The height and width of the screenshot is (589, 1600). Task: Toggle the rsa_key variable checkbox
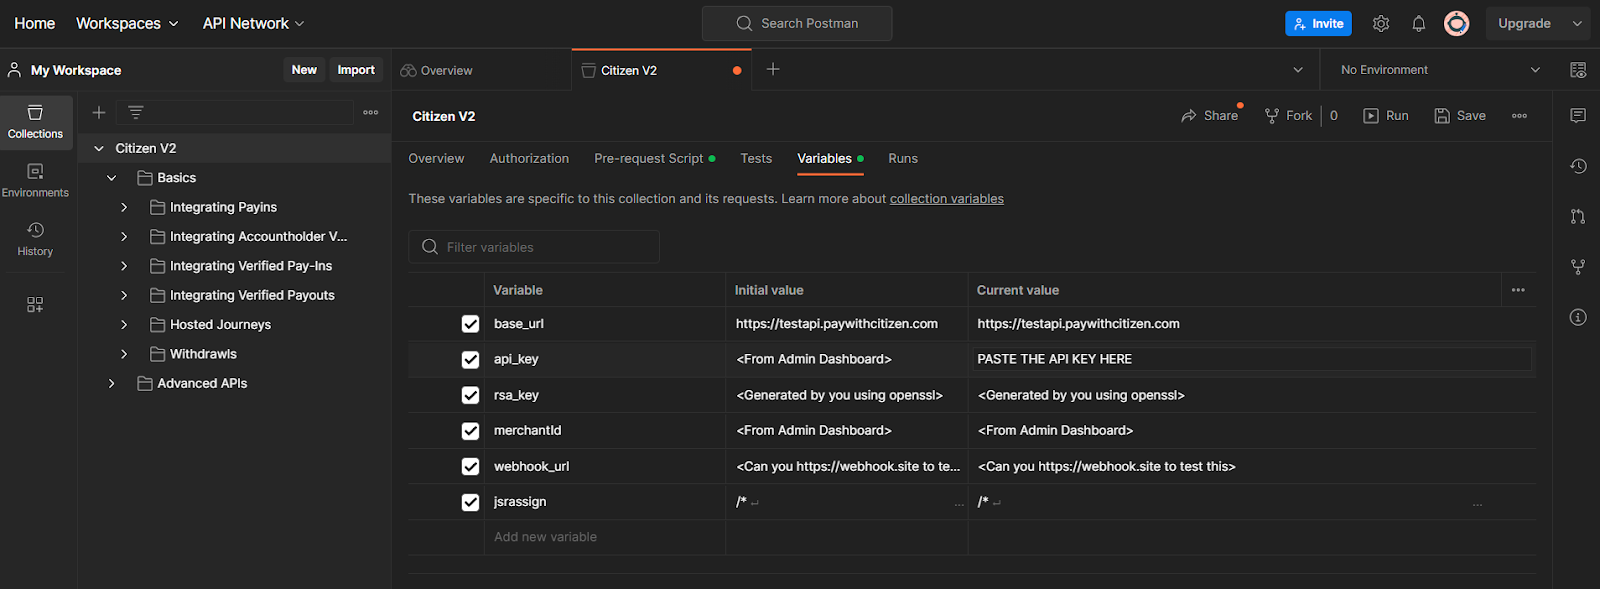(470, 395)
